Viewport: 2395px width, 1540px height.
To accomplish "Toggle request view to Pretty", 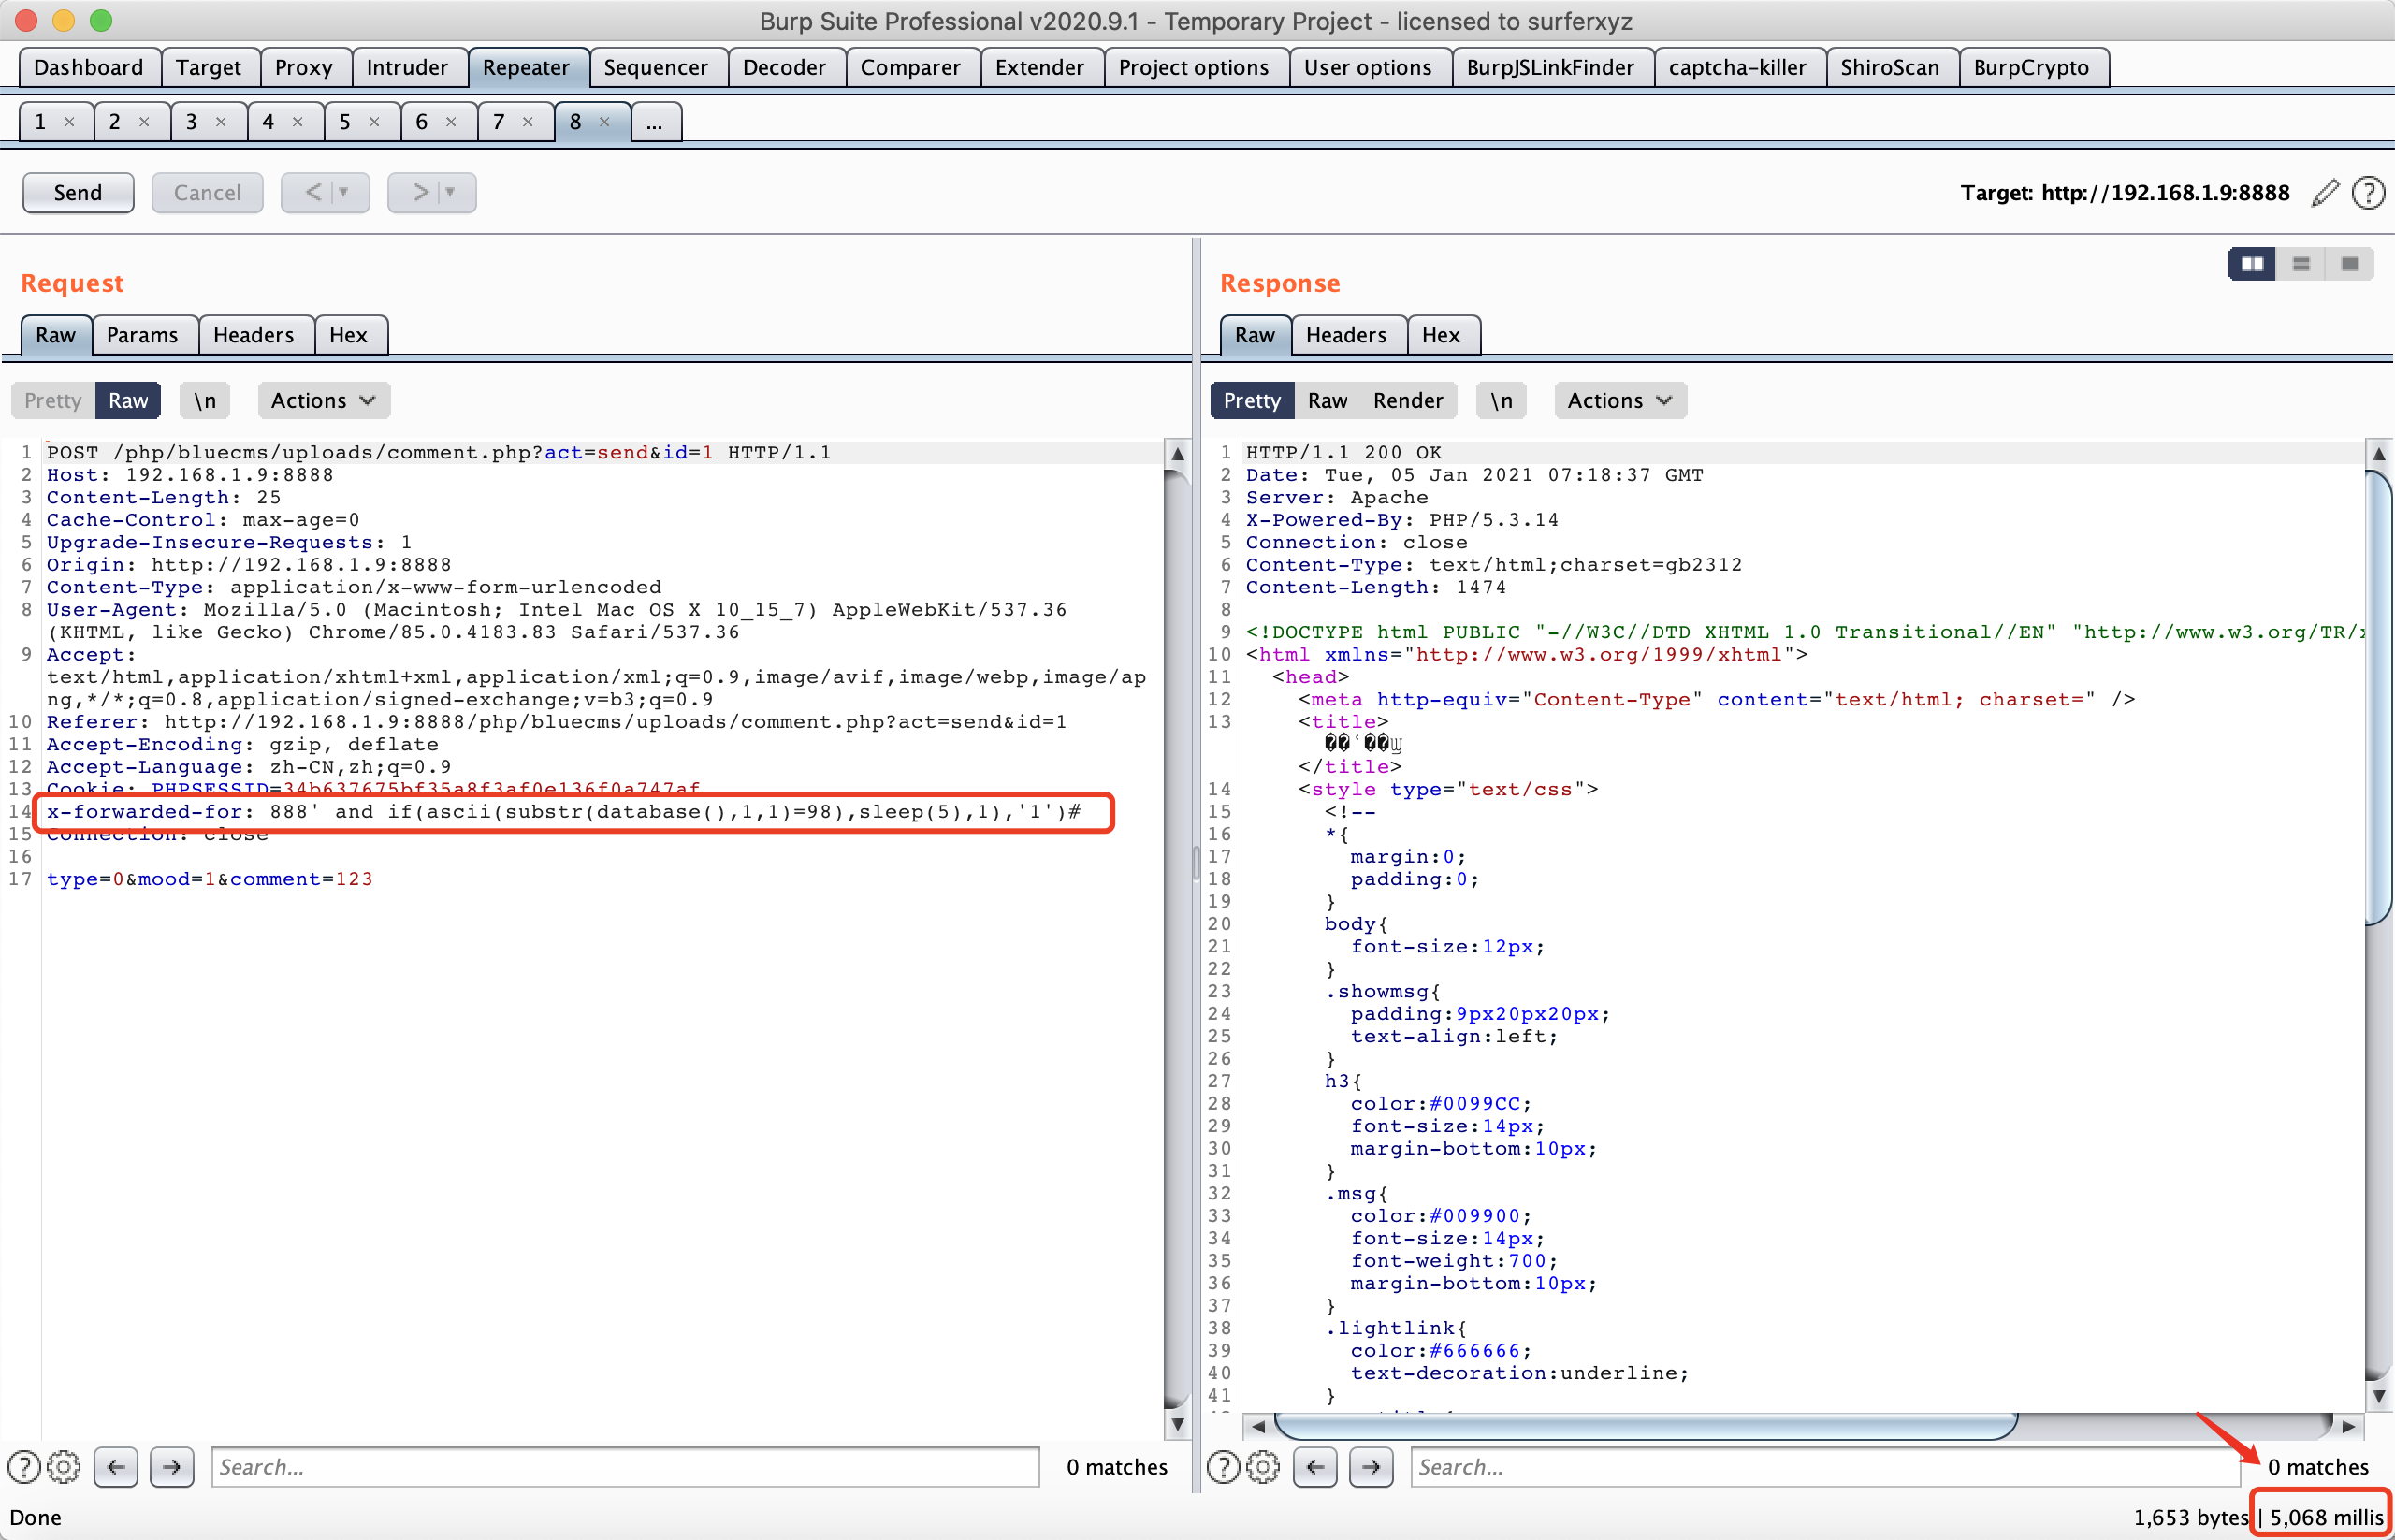I will point(52,400).
